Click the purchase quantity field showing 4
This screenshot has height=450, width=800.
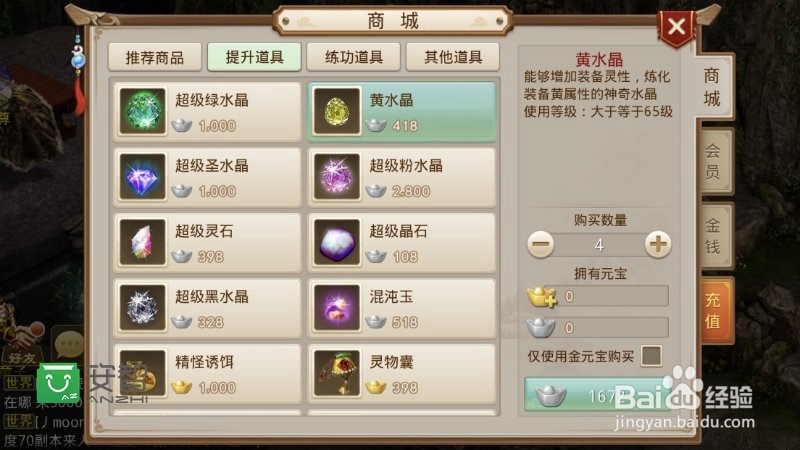pos(599,245)
